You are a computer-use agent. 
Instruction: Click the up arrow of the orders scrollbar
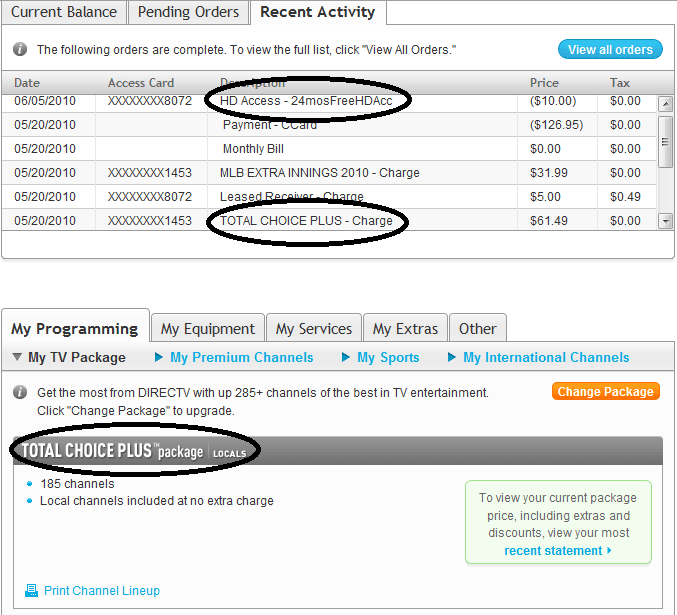coord(665,104)
